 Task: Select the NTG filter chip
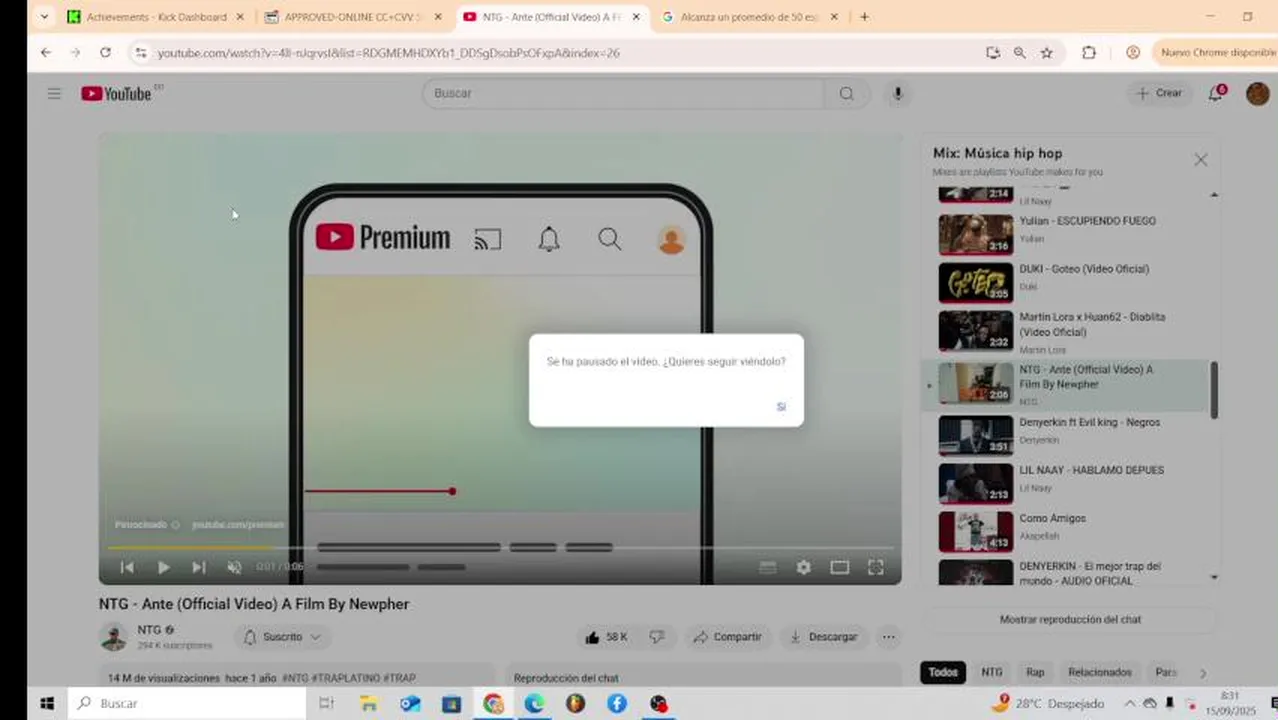pos(991,672)
